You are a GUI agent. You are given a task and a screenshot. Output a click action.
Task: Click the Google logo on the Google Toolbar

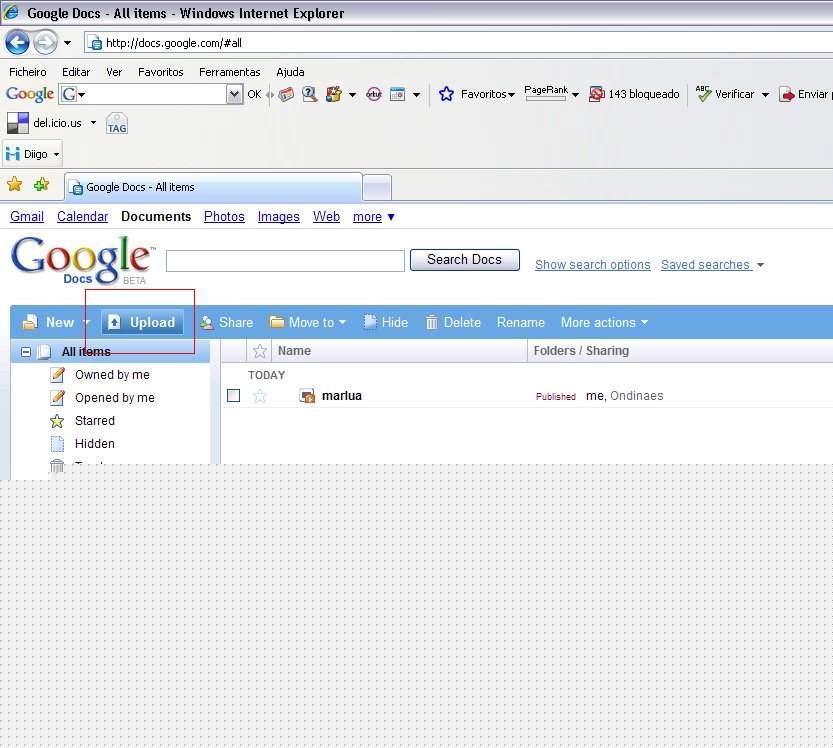(x=30, y=94)
